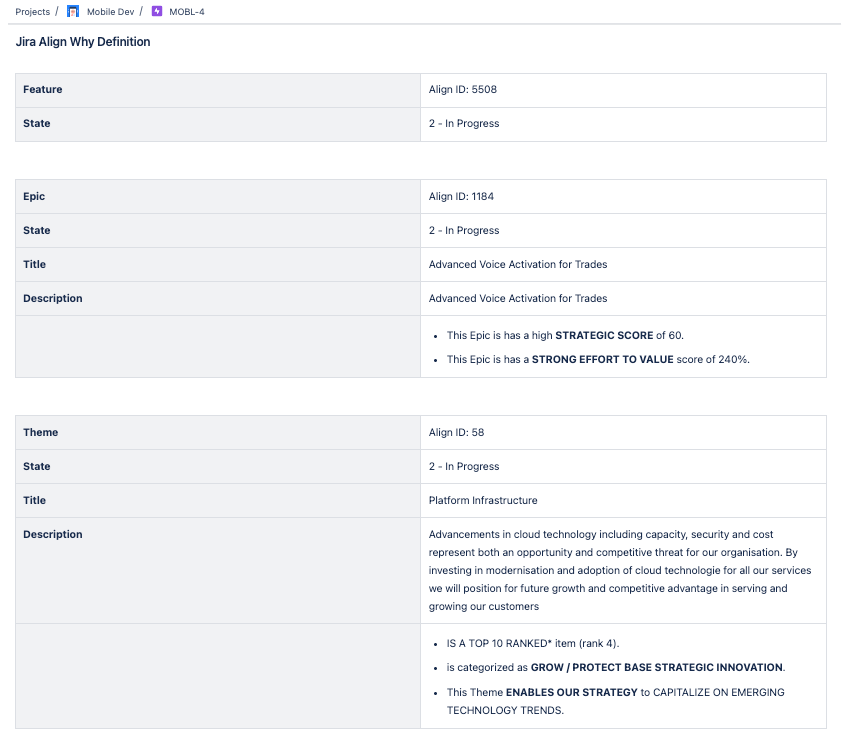843x747 pixels.
Task: Select the Theme Description row label
Action: coord(53,534)
